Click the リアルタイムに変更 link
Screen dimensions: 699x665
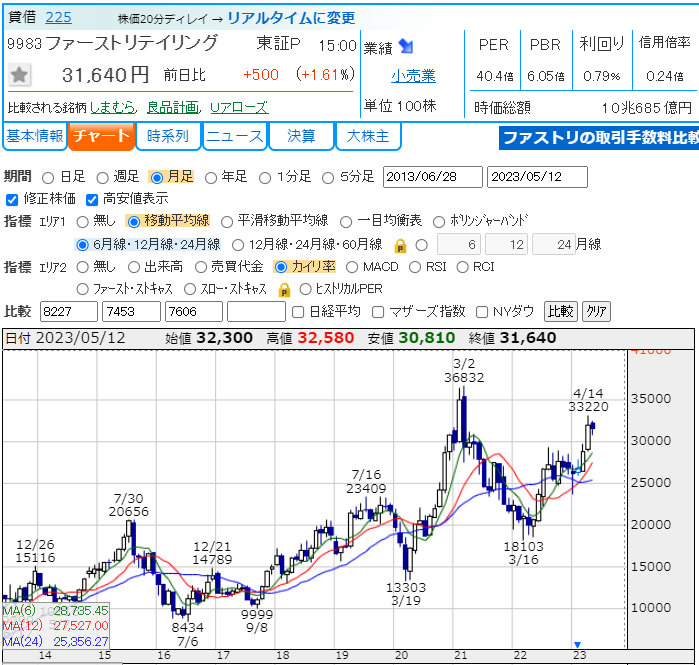291,18
